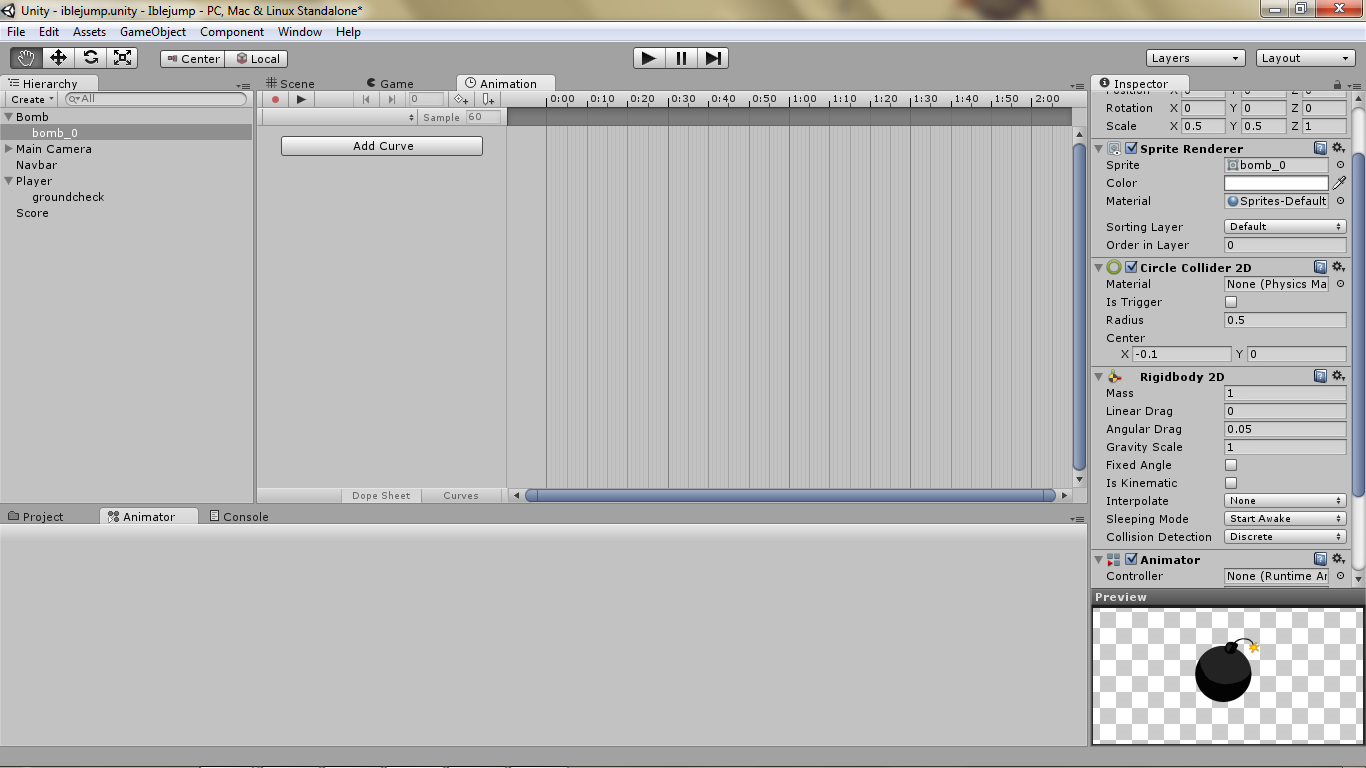
Task: Click the 1:00 mark on timeline ruler
Action: 803,99
